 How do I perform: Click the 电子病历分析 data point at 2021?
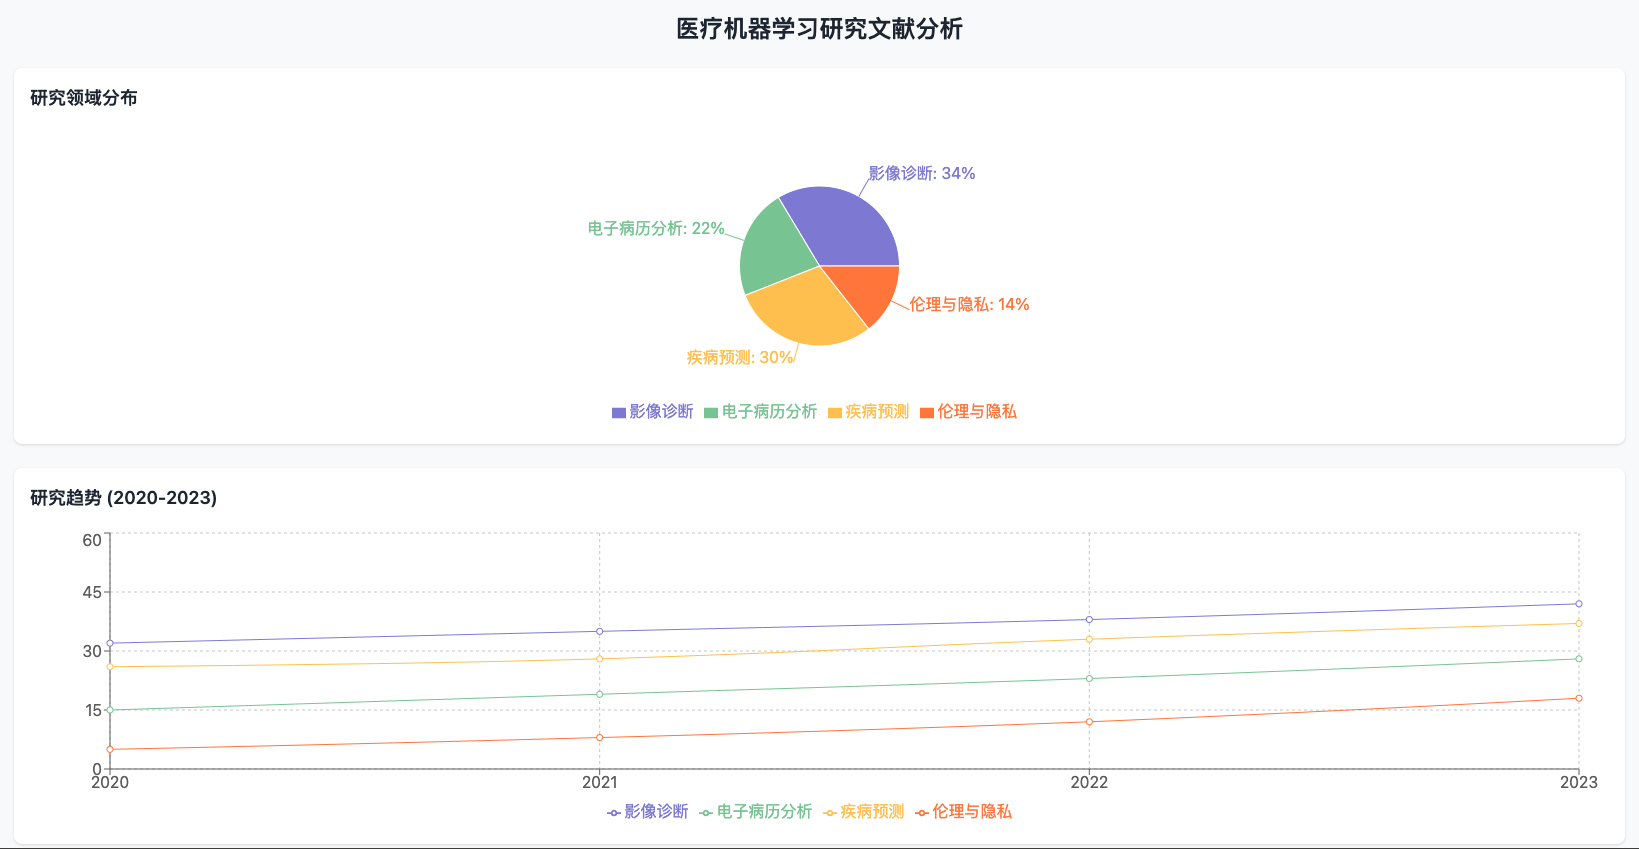600,694
